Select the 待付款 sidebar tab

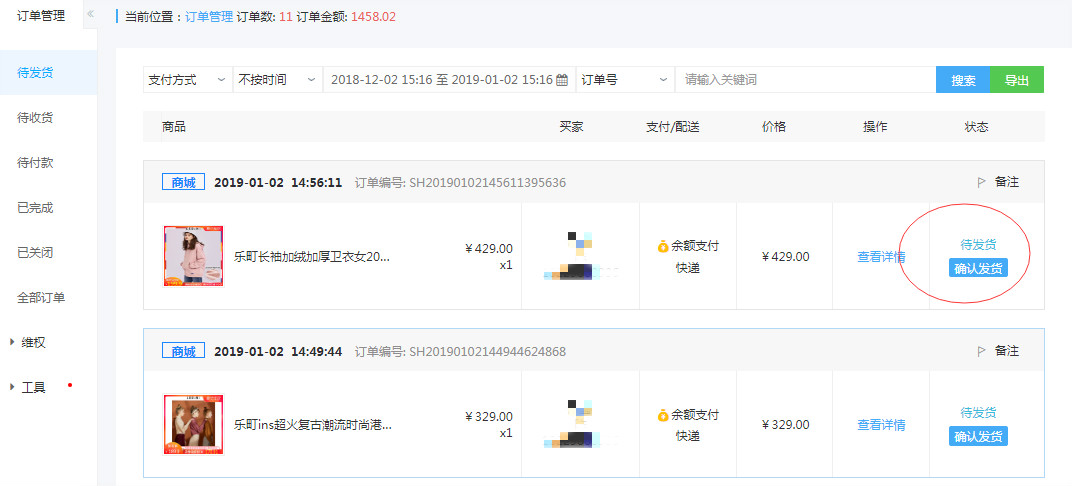pyautogui.click(x=35, y=163)
